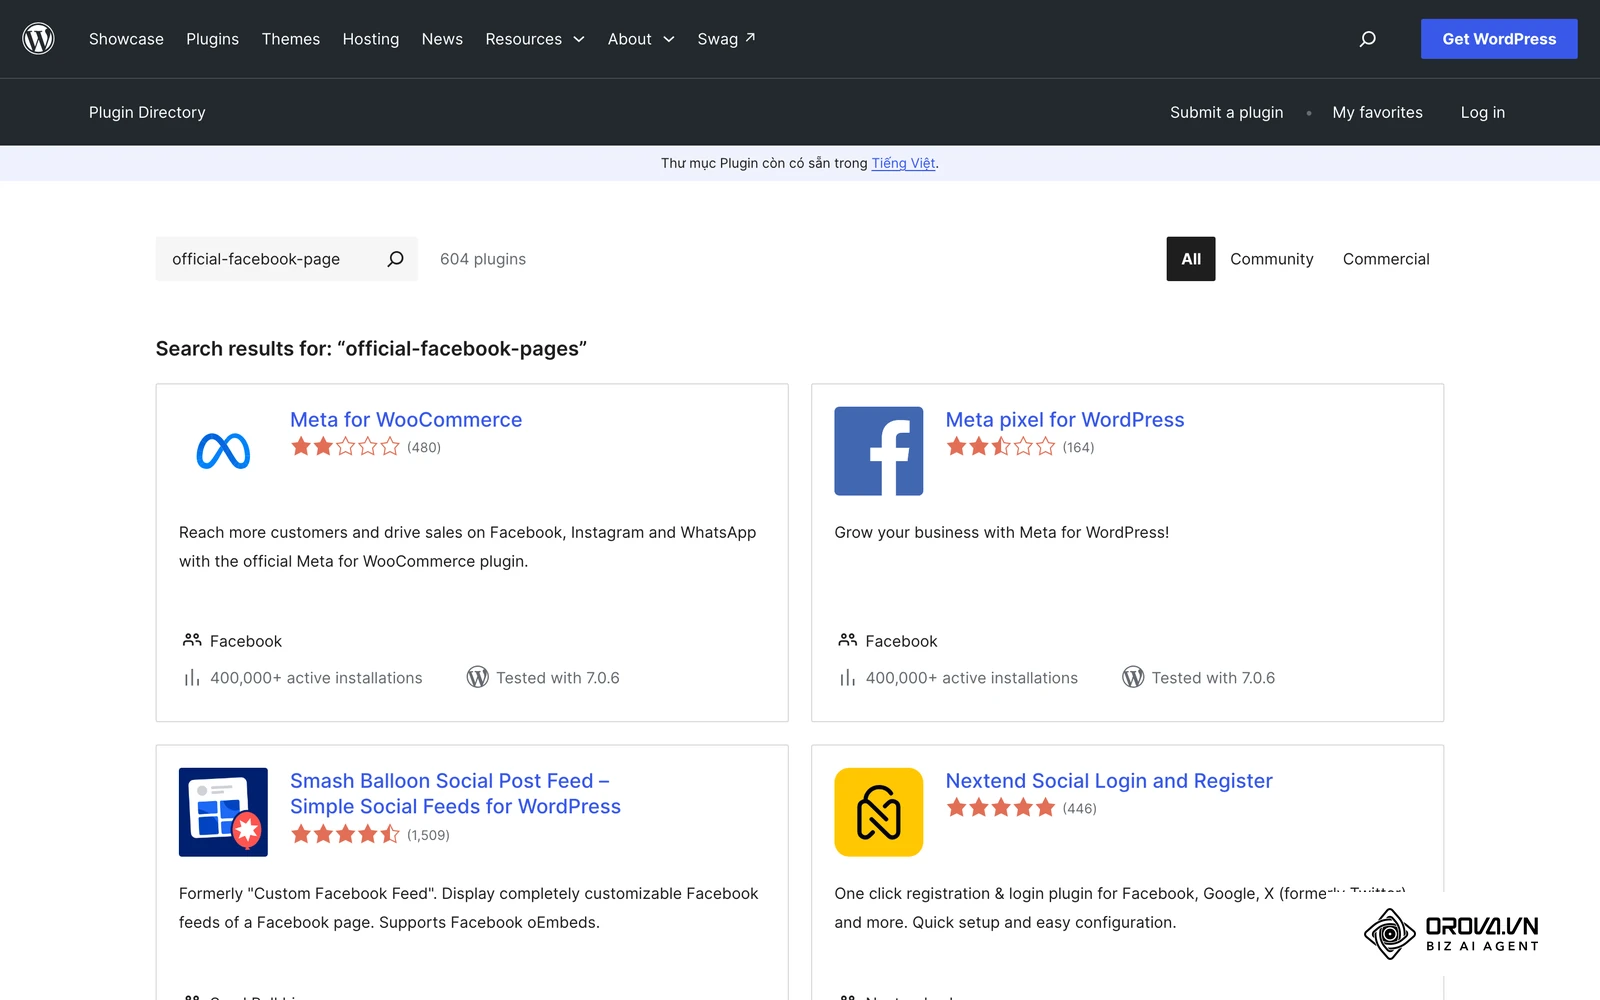Click WordPress tested icon in Meta for WooCommerce card
This screenshot has height=1000, width=1600.
coord(478,677)
